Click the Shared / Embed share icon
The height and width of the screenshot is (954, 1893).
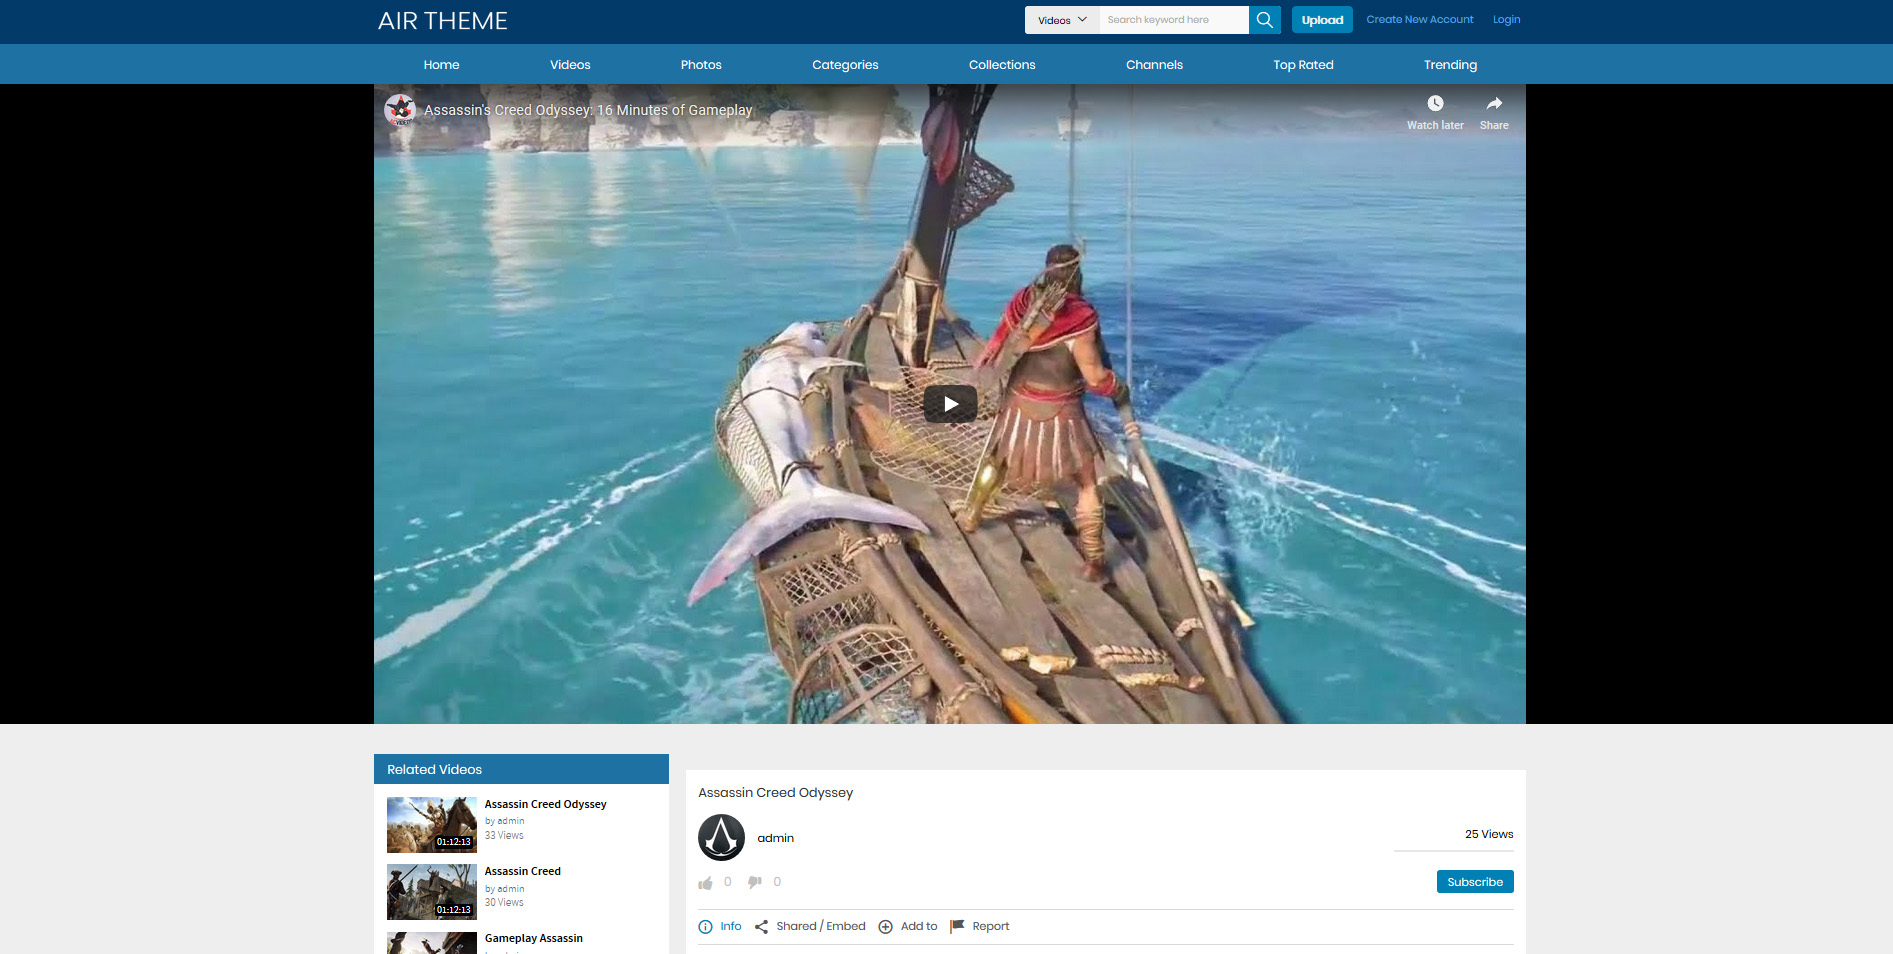761,927
